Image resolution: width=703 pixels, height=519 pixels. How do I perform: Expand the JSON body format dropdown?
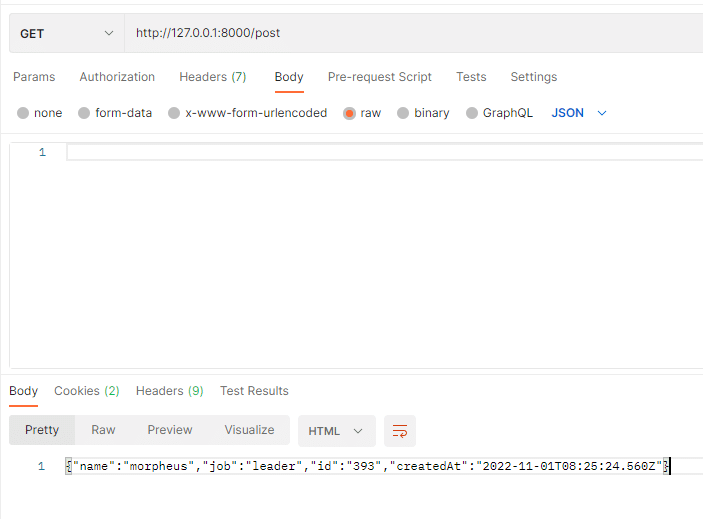579,113
